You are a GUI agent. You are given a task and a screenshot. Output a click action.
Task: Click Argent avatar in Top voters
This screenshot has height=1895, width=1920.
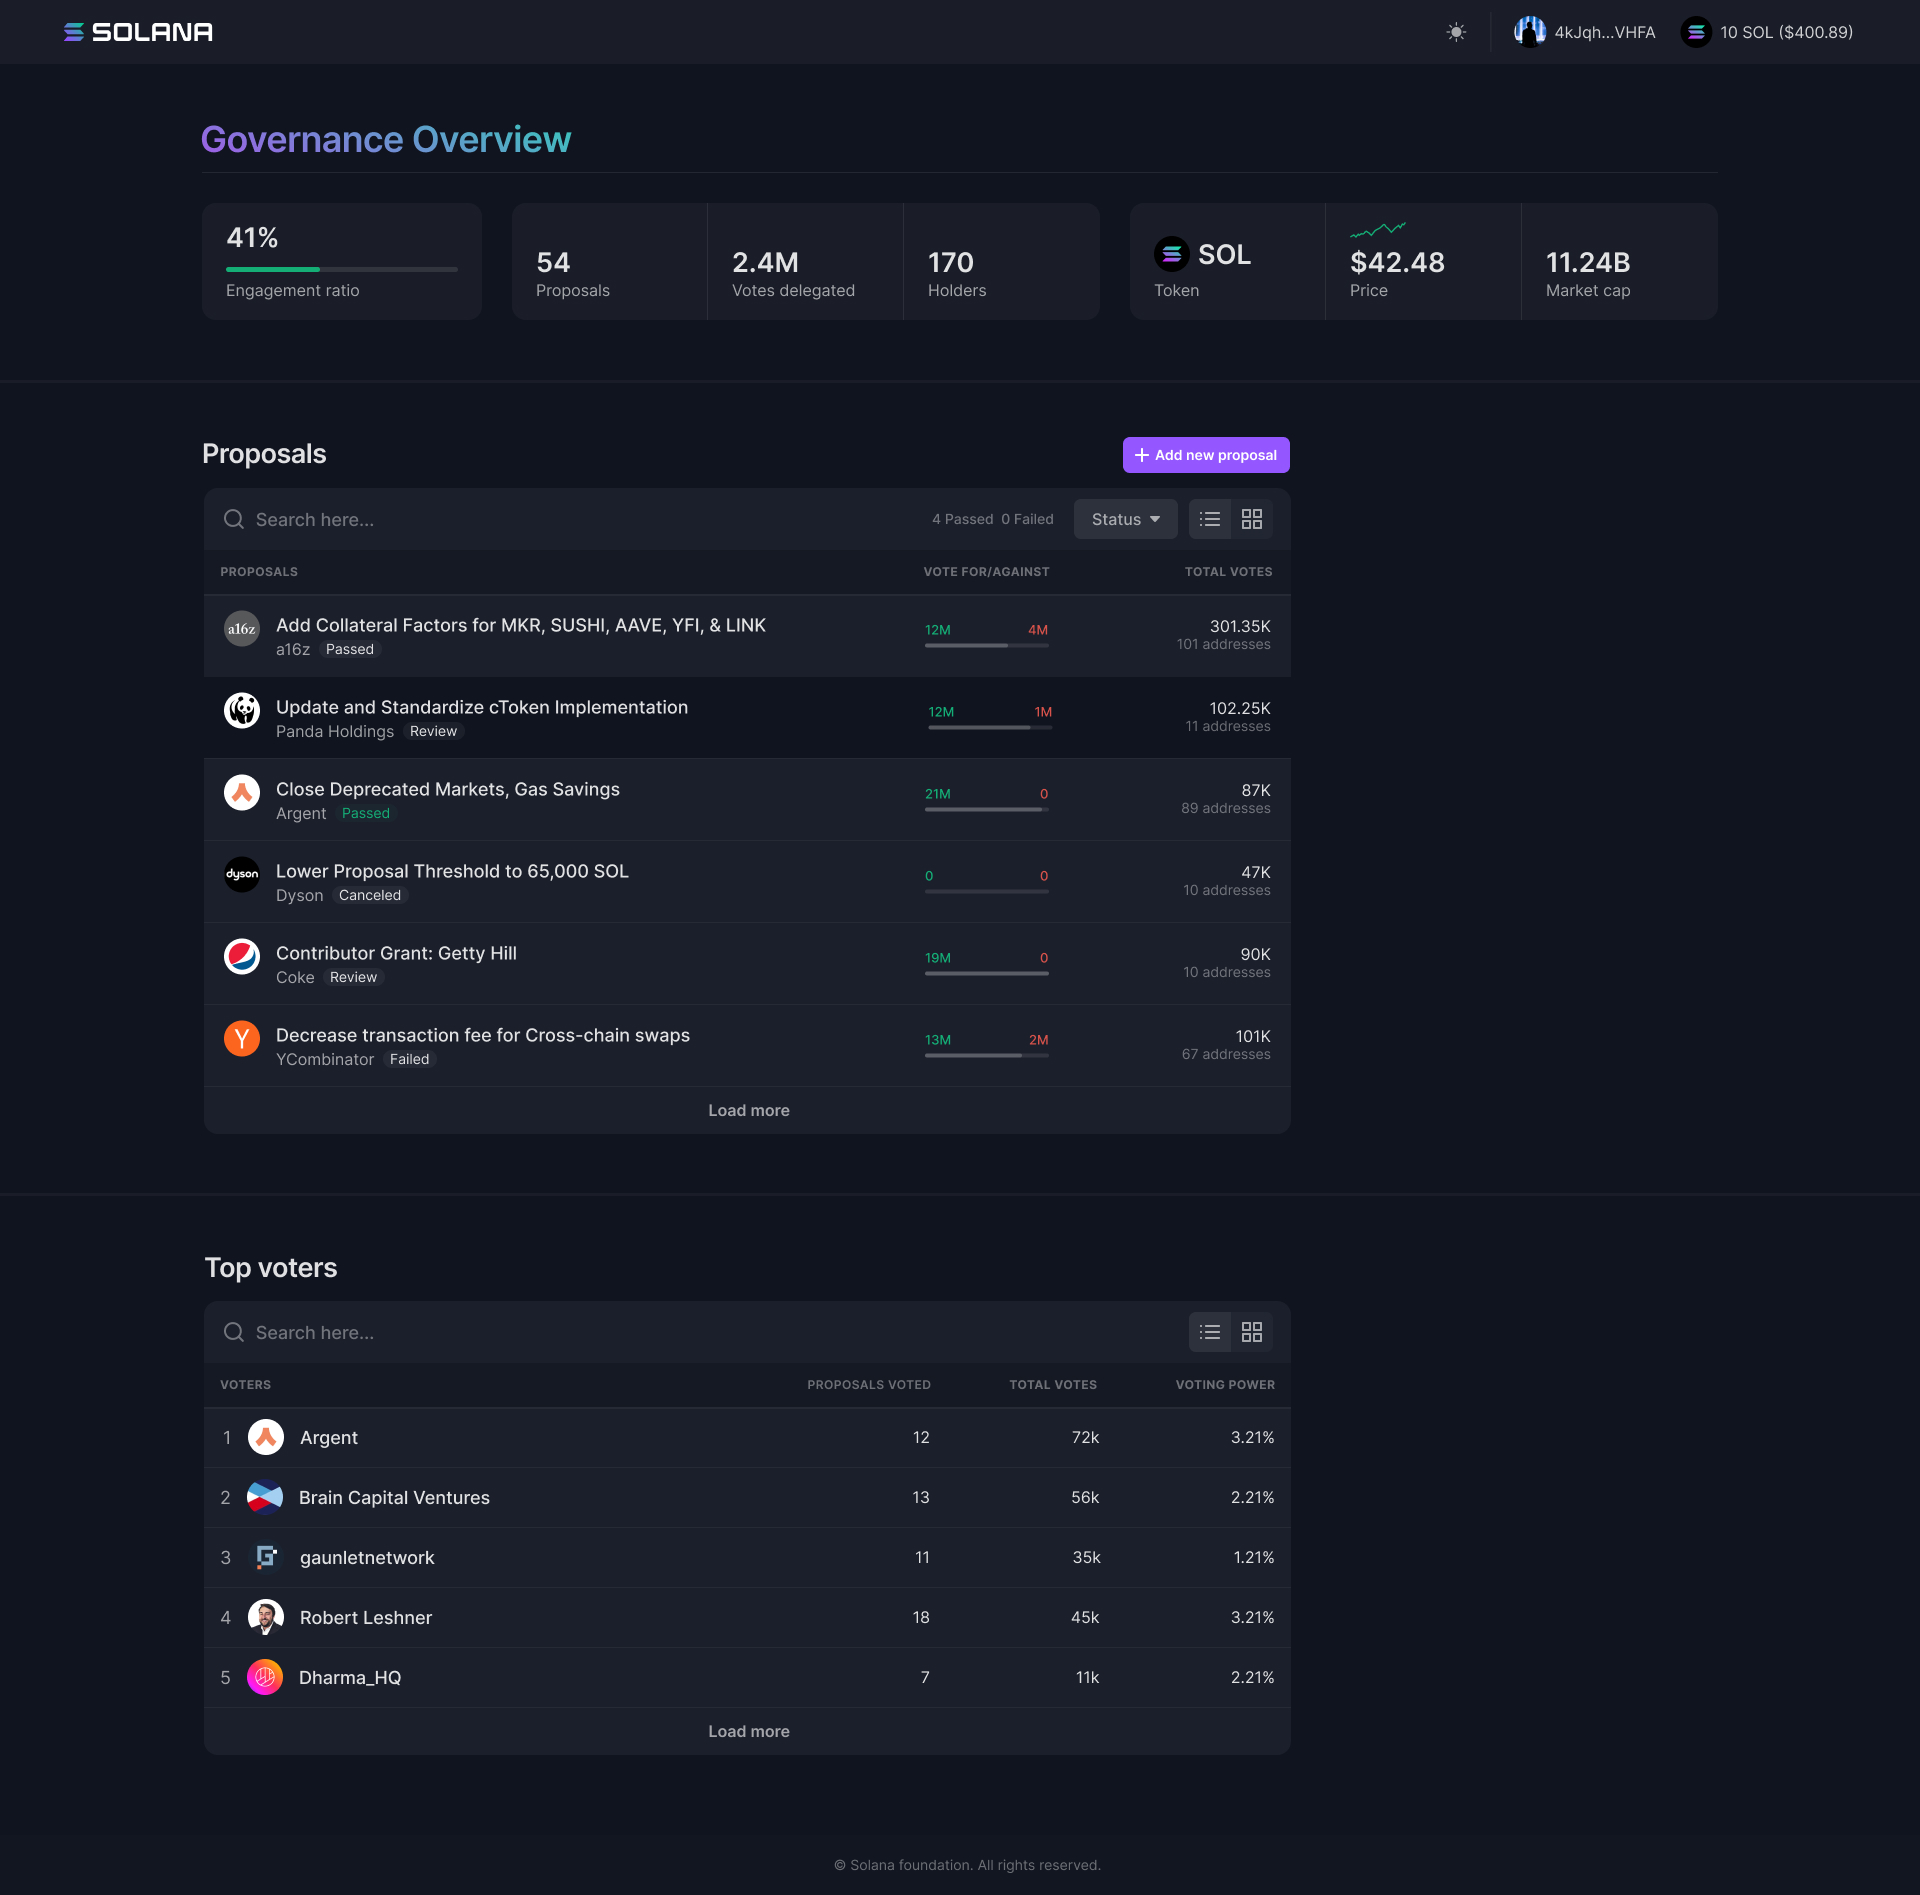pyautogui.click(x=266, y=1438)
